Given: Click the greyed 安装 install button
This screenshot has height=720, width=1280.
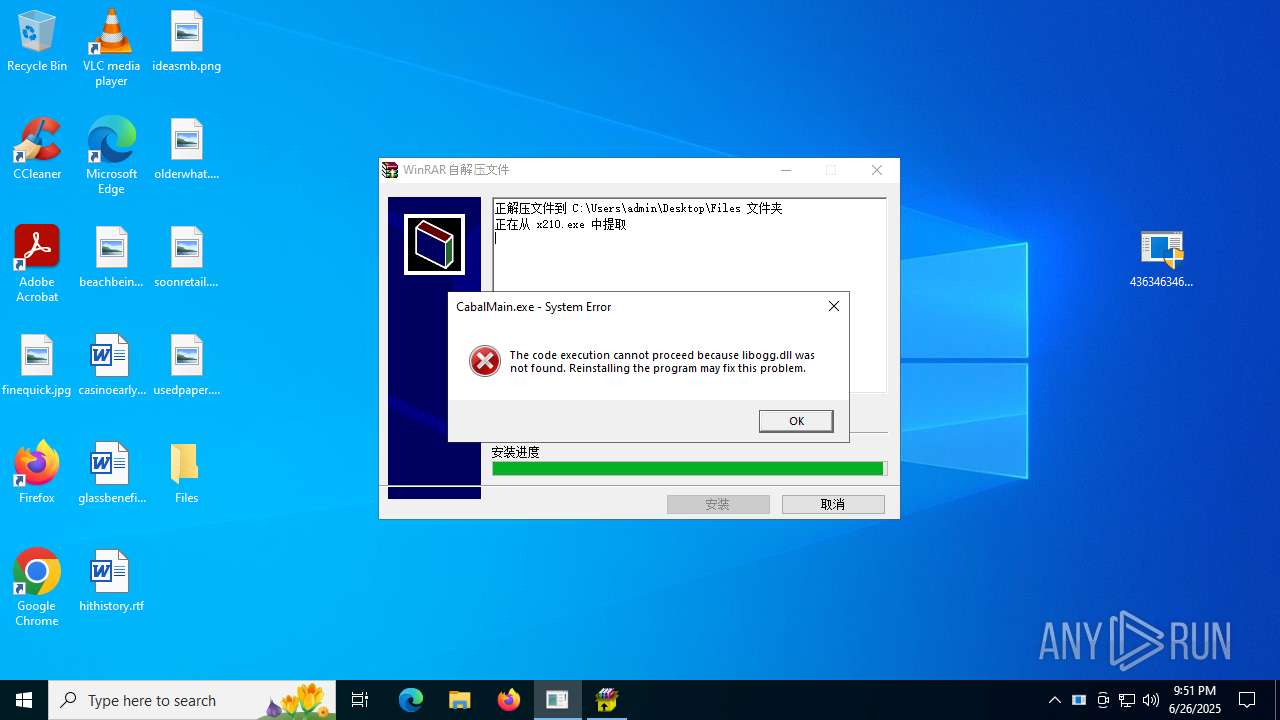Looking at the screenshot, I should click(718, 504).
